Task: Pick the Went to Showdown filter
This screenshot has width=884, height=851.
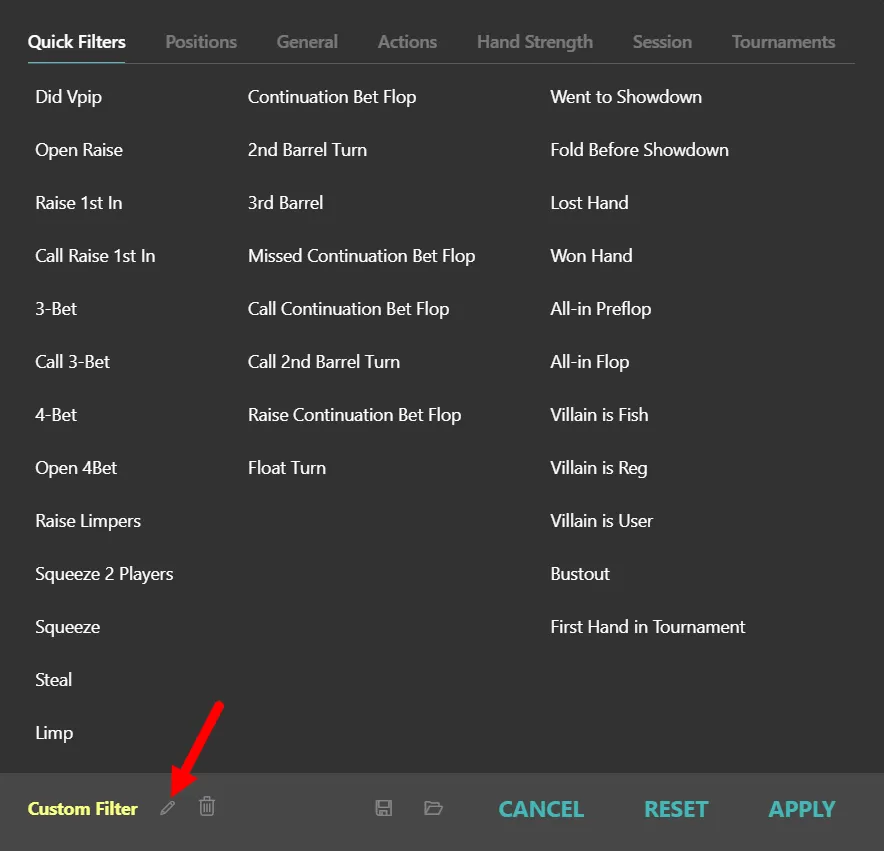Action: pyautogui.click(x=626, y=97)
